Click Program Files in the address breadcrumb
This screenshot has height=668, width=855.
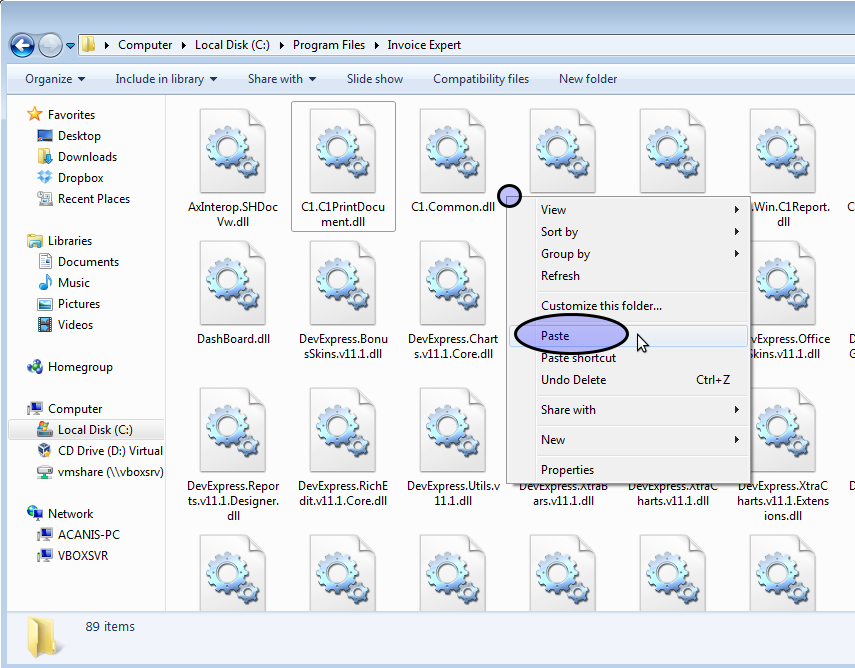click(x=329, y=45)
